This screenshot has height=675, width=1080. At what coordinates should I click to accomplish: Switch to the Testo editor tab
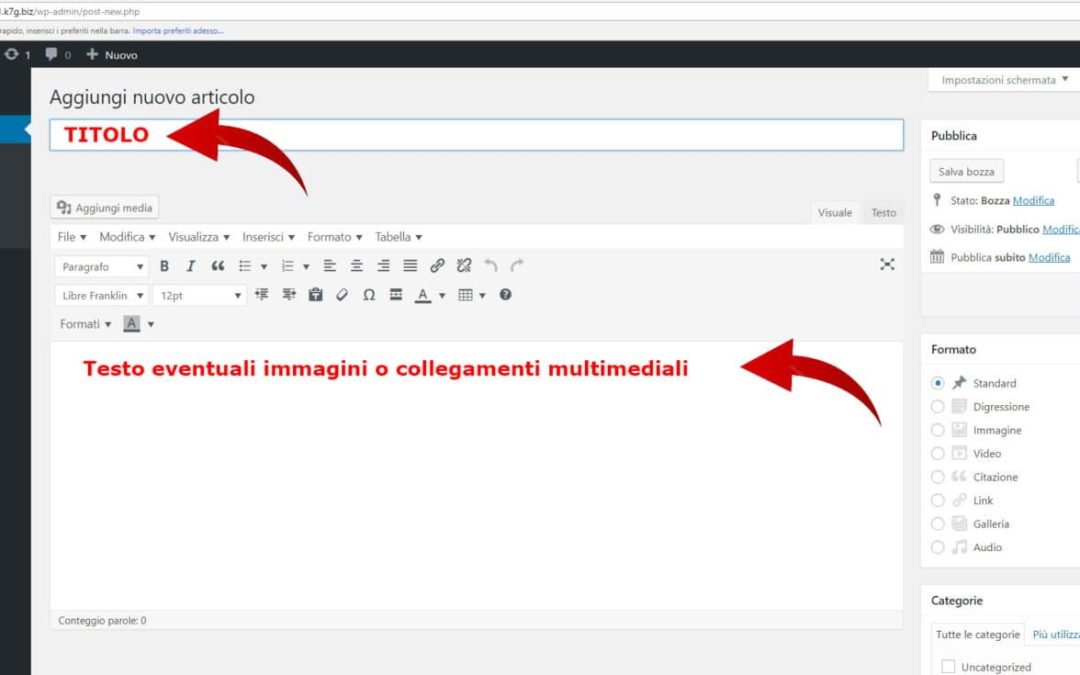[x=883, y=213]
